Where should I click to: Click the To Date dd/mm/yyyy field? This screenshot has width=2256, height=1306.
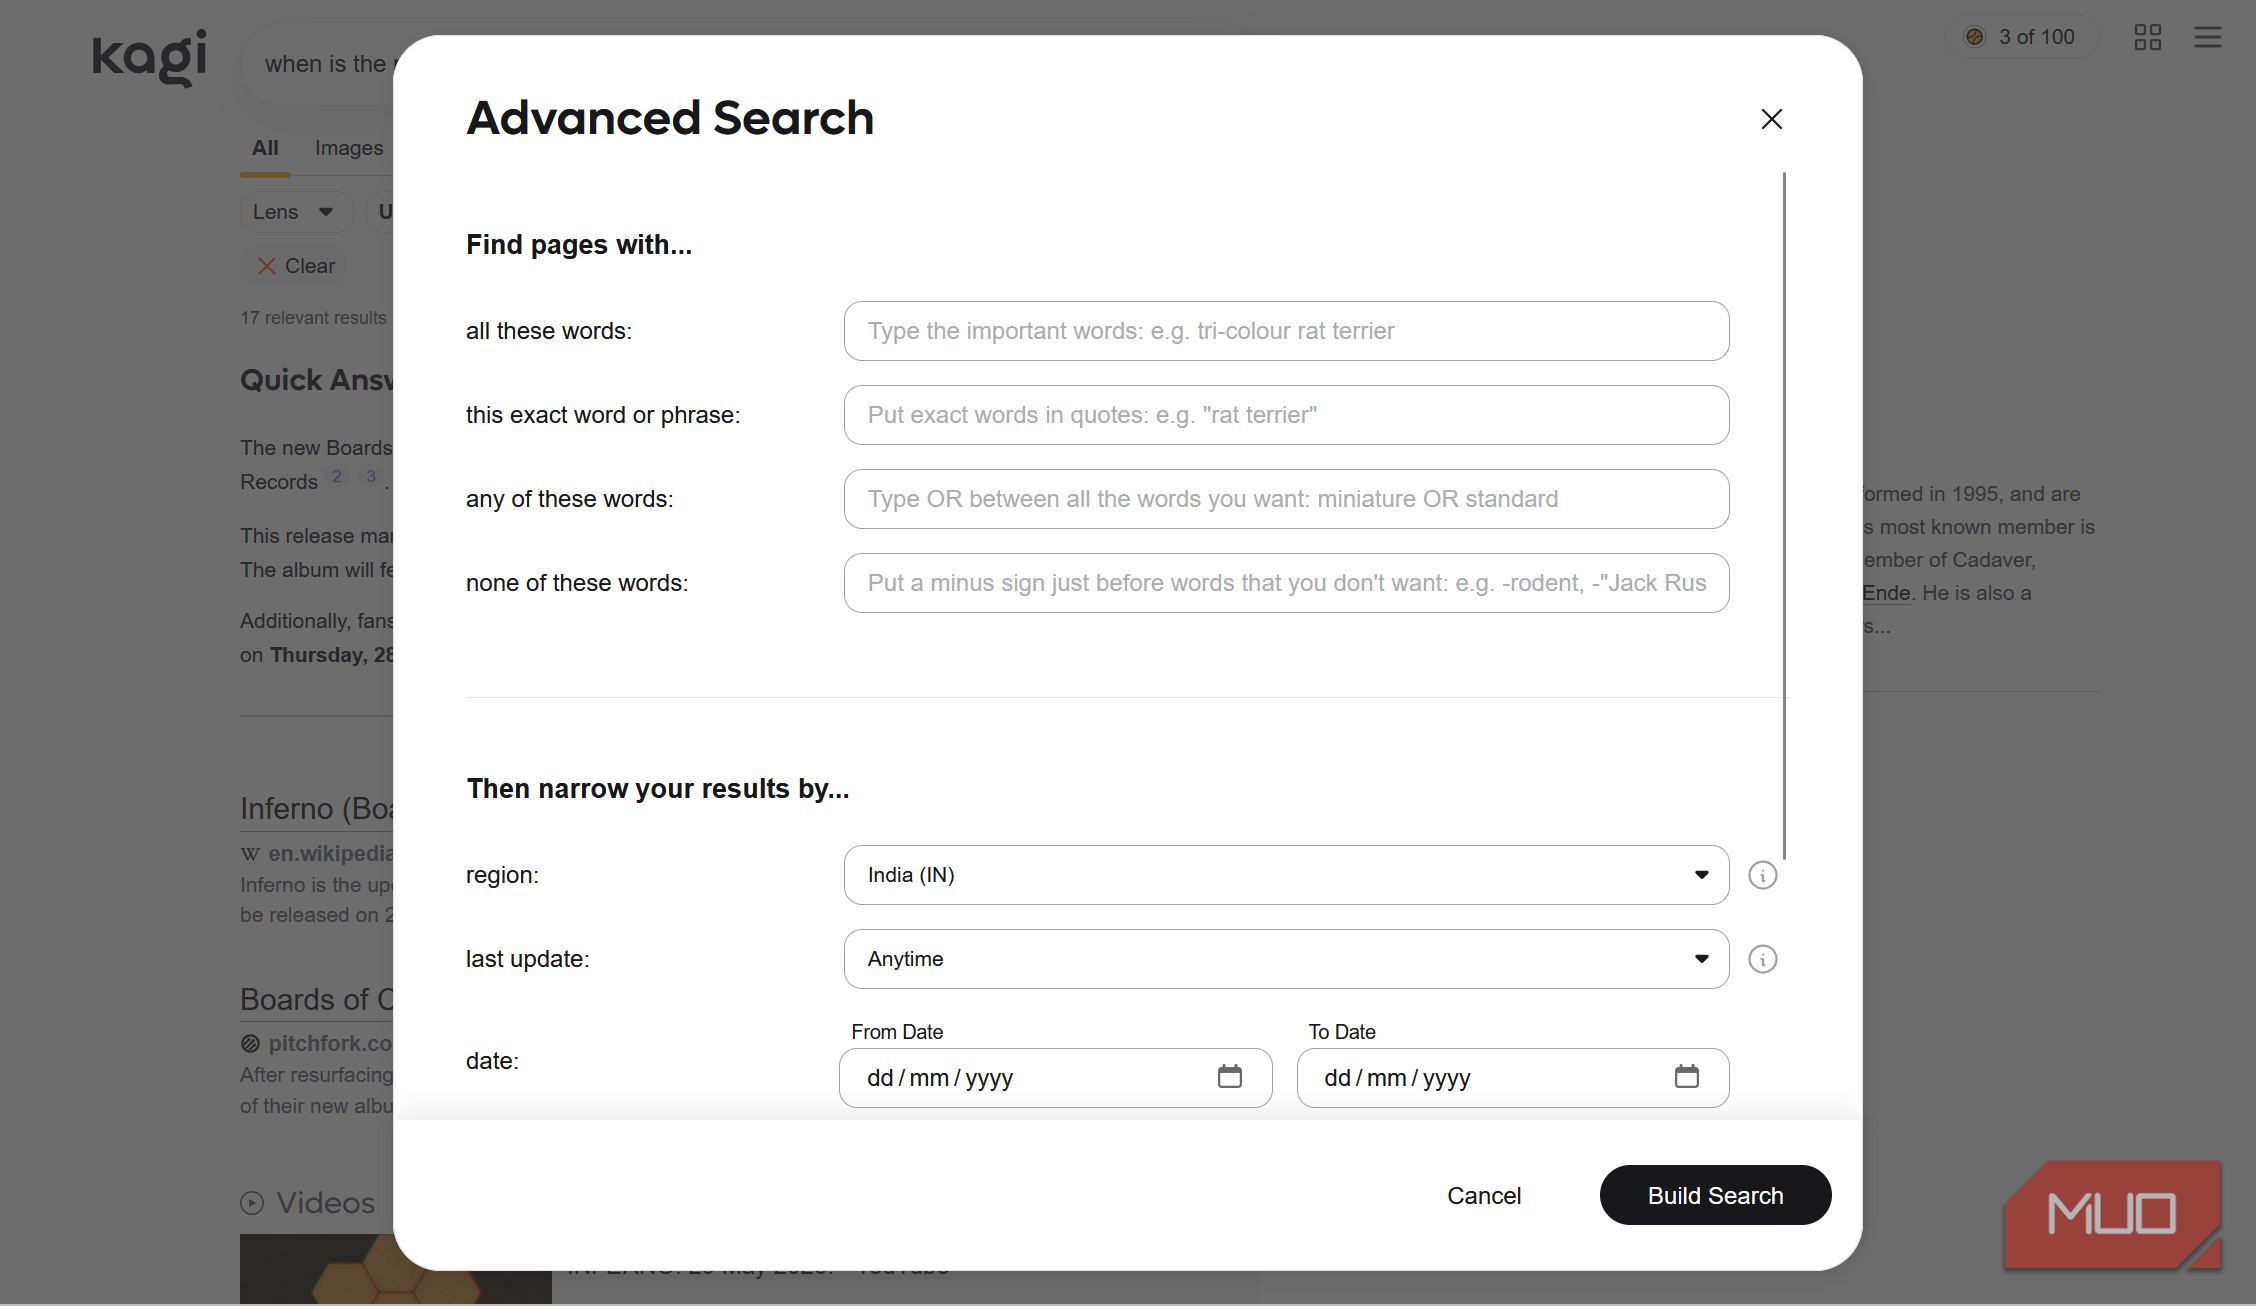1512,1078
